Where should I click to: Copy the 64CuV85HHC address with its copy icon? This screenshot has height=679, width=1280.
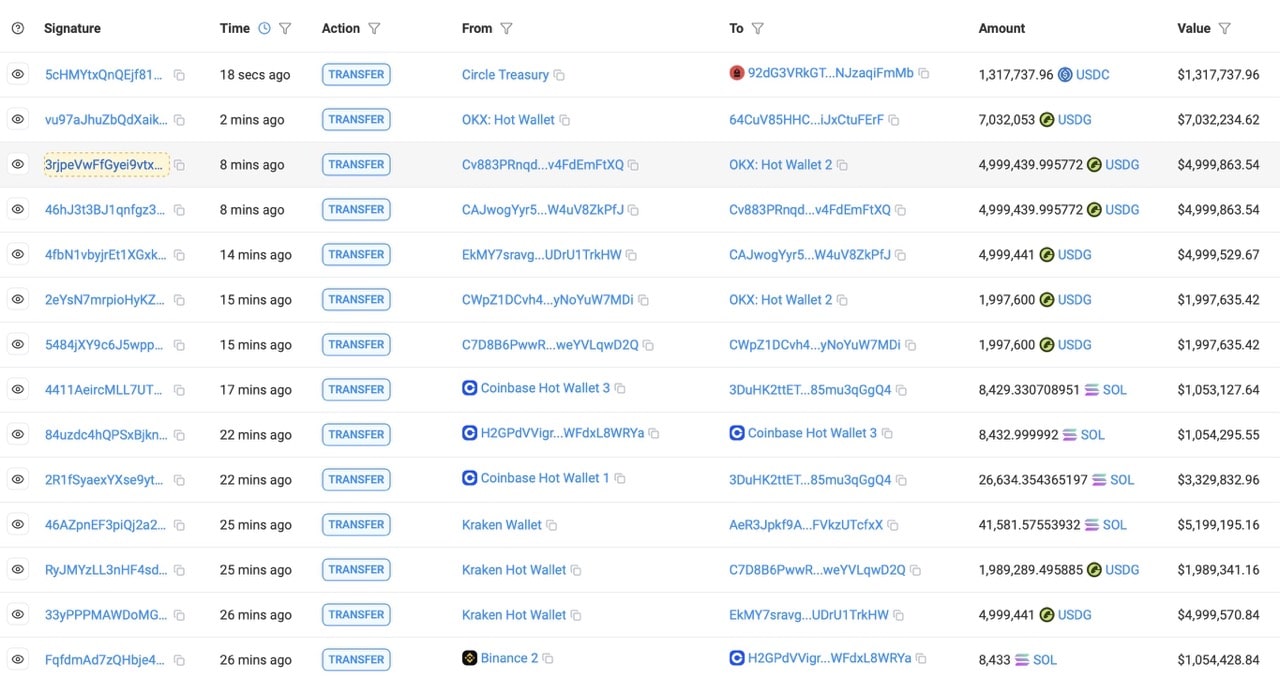894,119
